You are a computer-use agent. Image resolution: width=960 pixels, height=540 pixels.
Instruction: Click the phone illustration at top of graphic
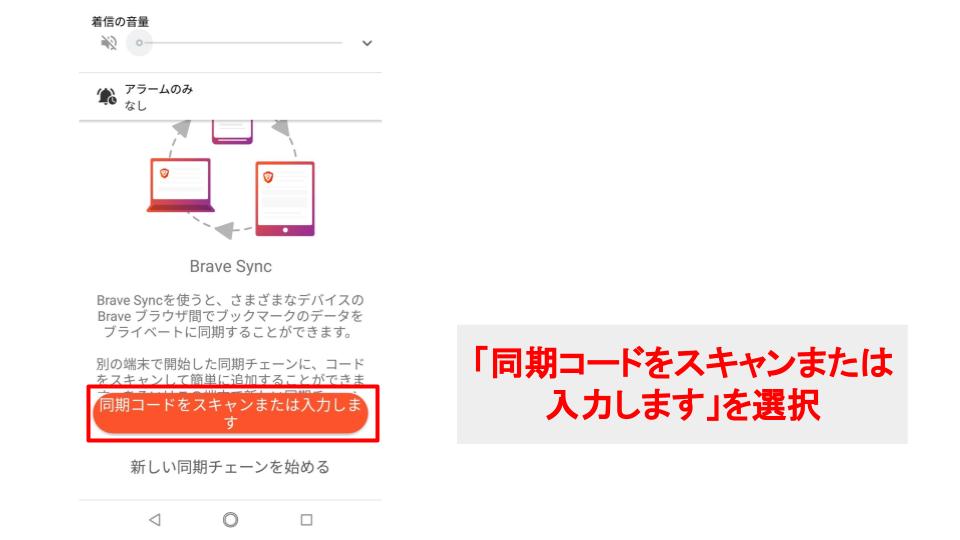(x=232, y=132)
